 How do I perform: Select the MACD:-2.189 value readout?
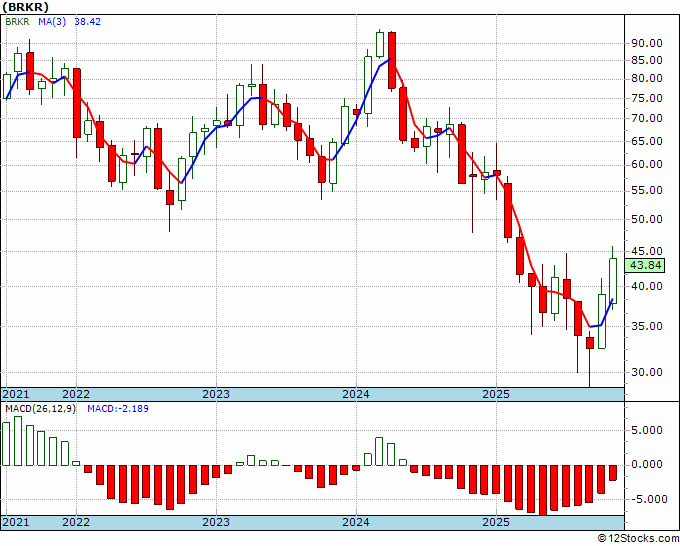tap(118, 409)
